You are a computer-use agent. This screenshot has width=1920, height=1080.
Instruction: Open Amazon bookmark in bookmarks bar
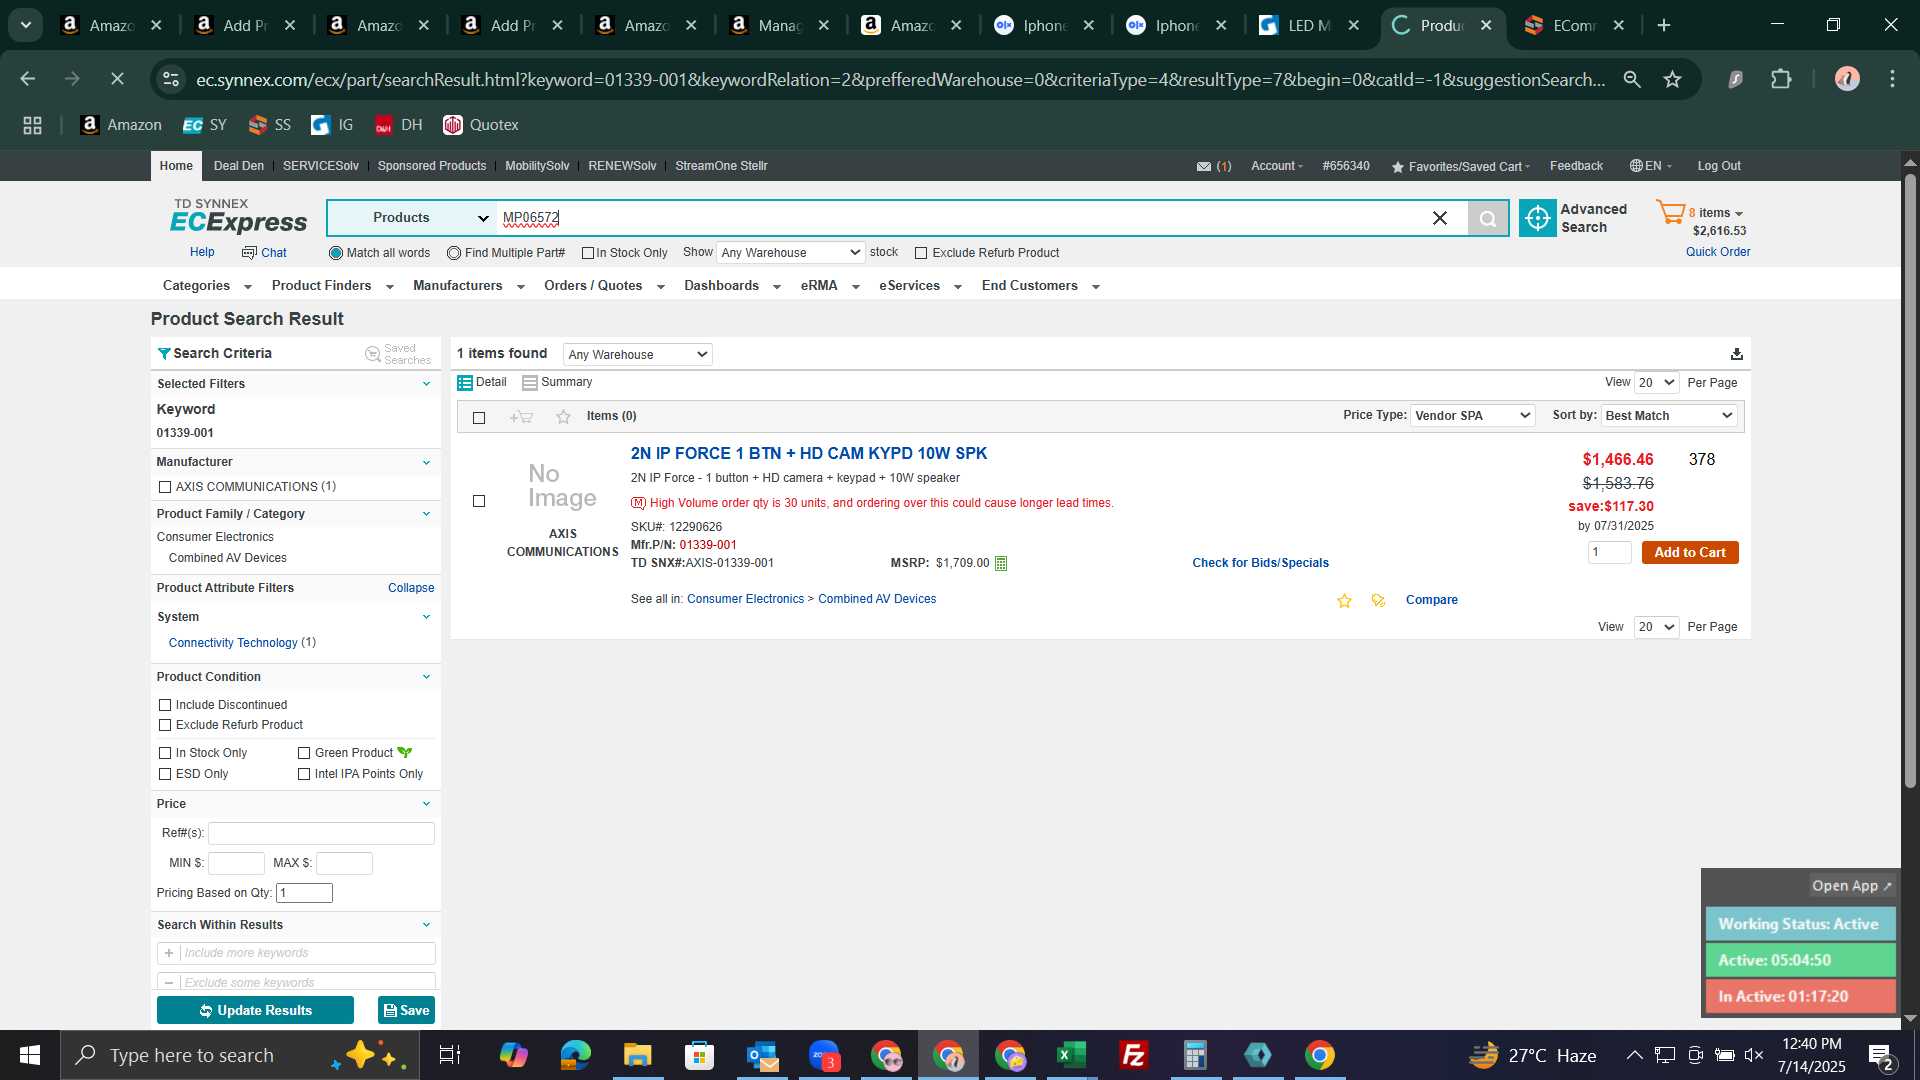(121, 125)
